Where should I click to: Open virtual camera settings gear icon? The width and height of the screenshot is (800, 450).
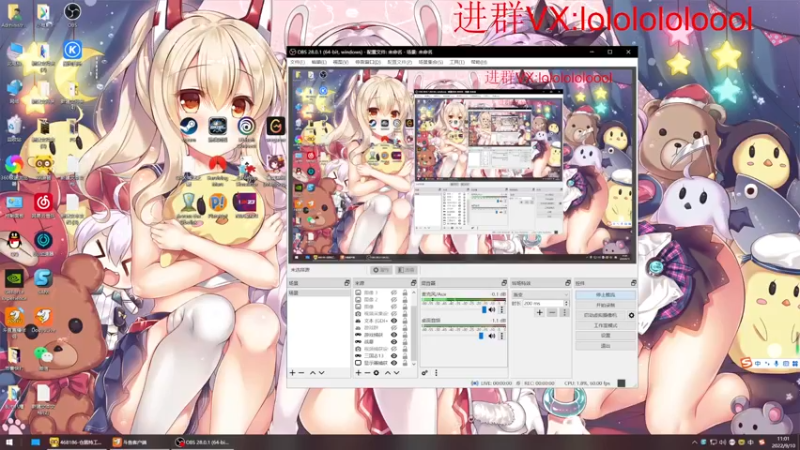pos(631,315)
